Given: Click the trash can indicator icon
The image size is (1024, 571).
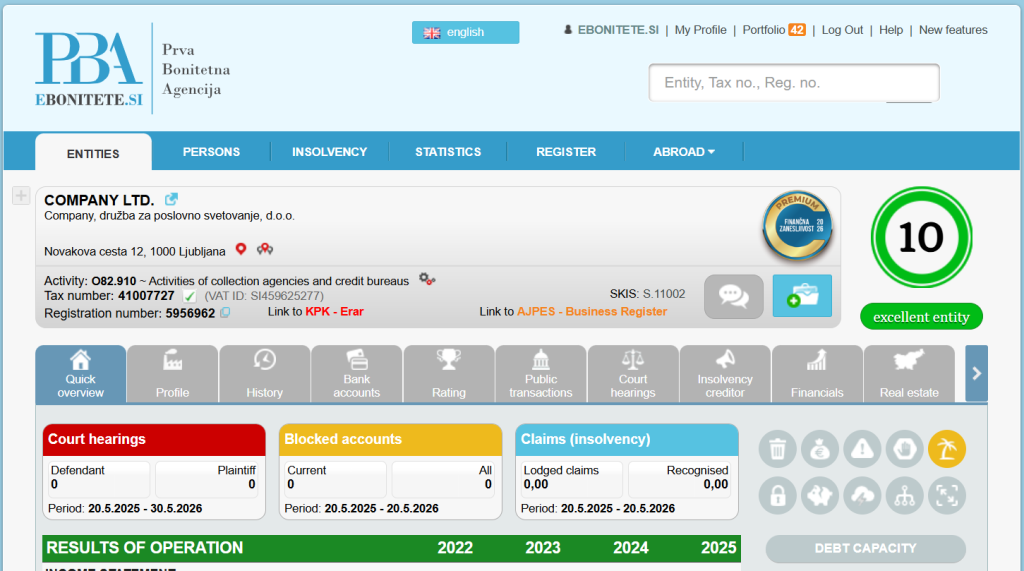Looking at the screenshot, I should pos(777,449).
